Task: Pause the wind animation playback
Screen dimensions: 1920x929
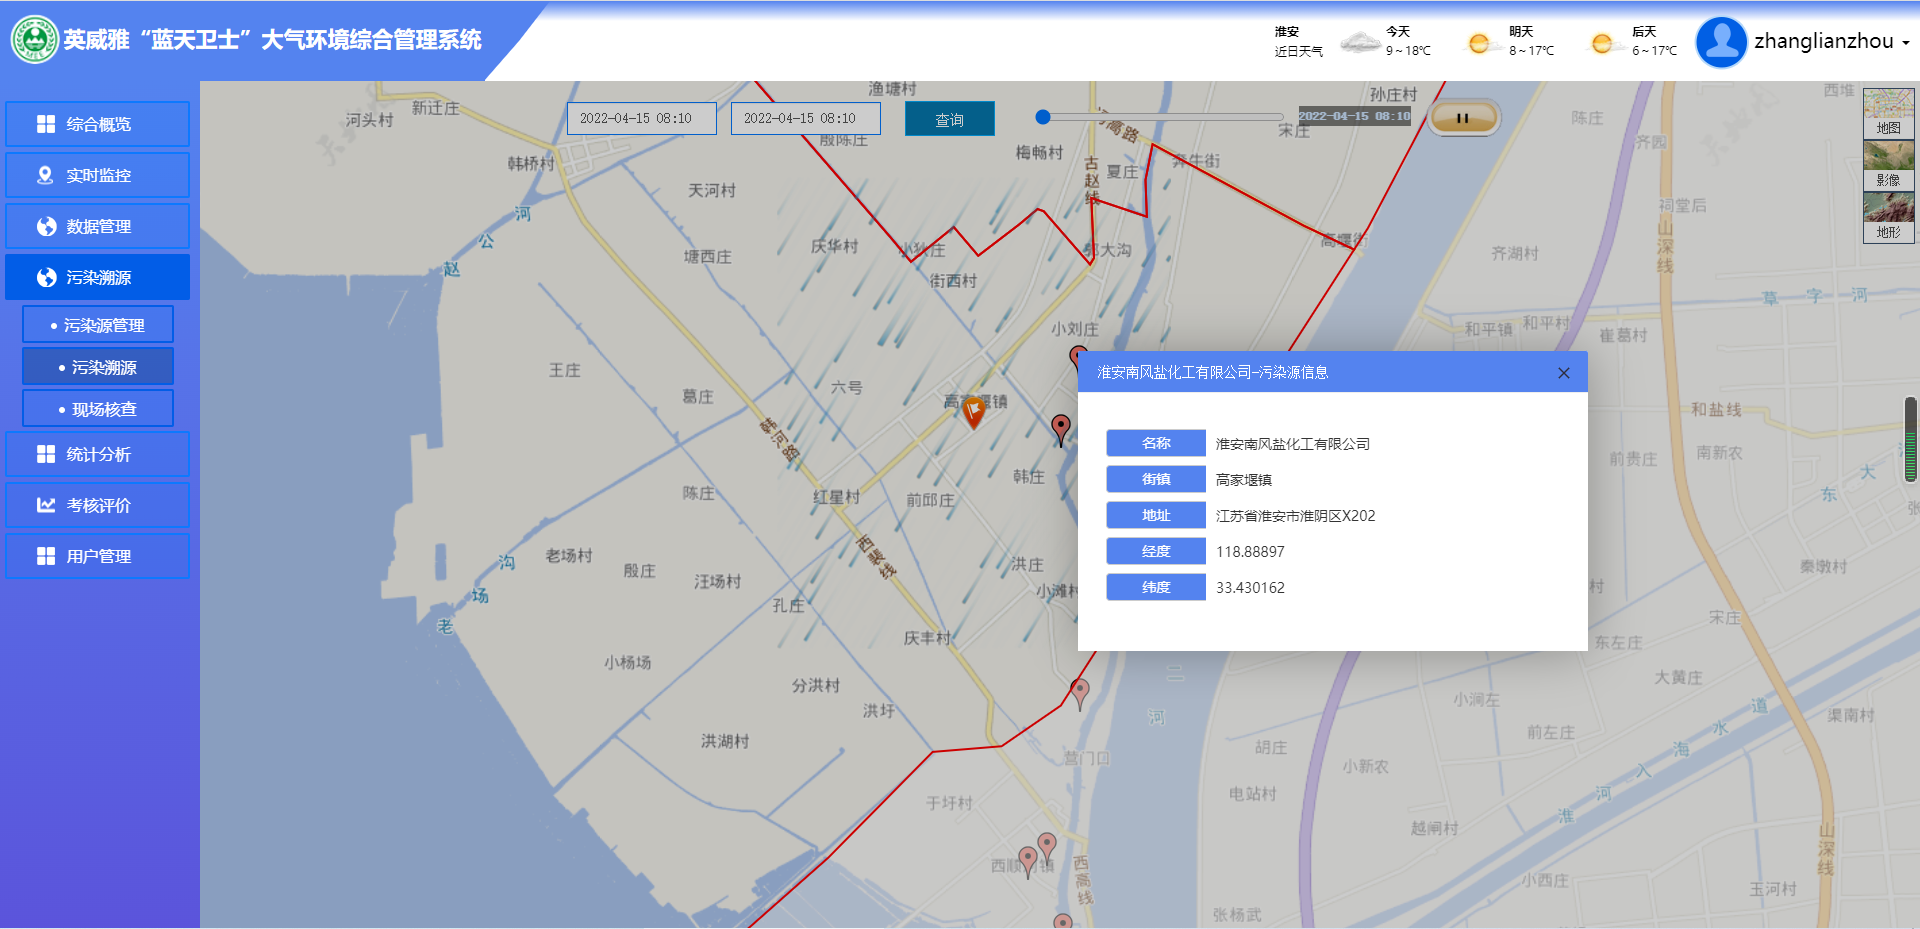Action: [x=1463, y=117]
